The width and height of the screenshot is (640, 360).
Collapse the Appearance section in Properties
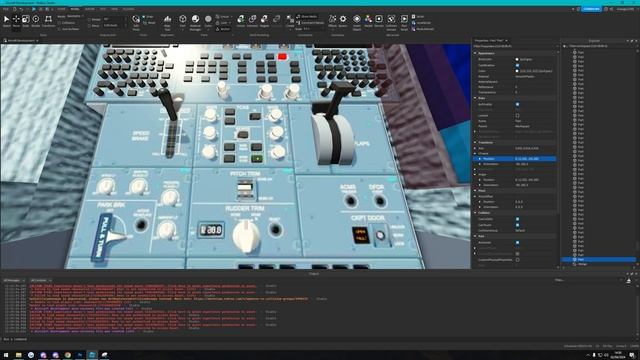[x=476, y=53]
